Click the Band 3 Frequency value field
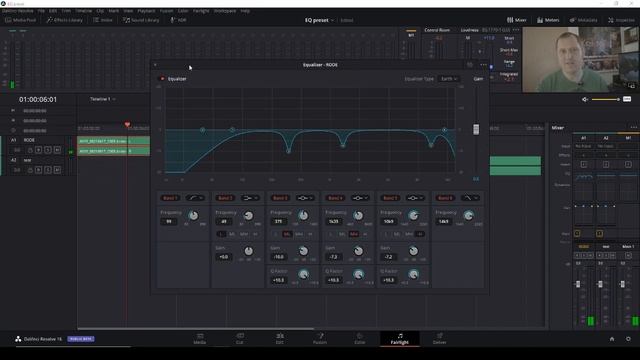Image resolution: width=640 pixels, height=360 pixels. pyautogui.click(x=278, y=222)
